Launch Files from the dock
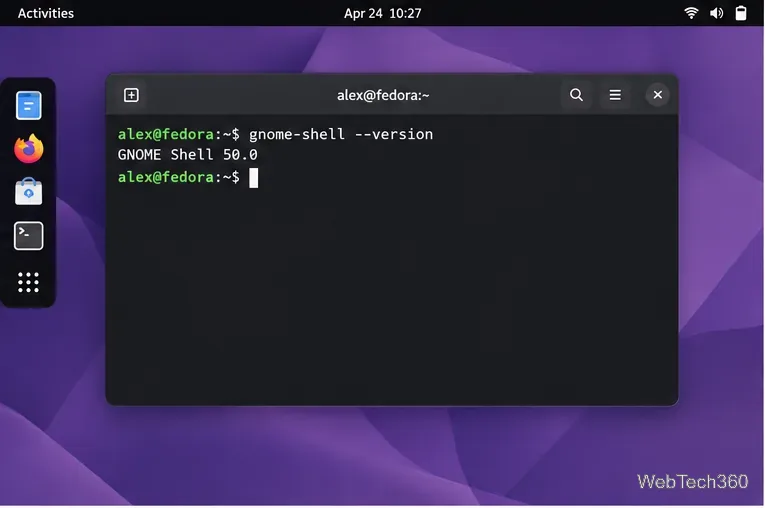 28,105
